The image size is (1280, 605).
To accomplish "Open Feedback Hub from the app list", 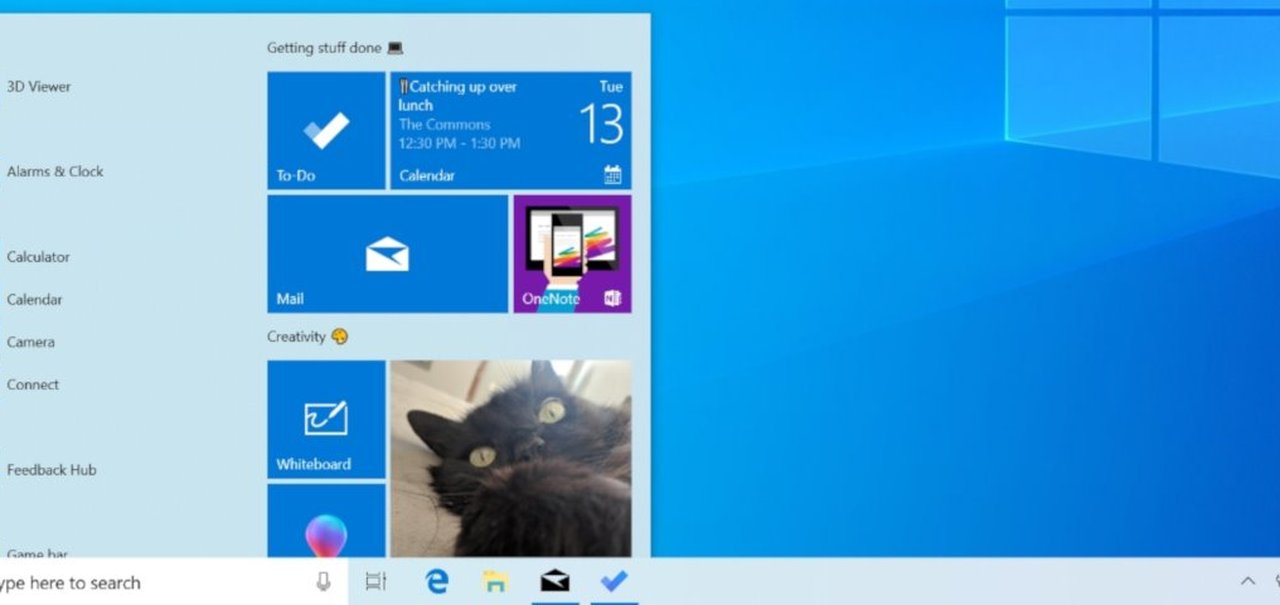I will (x=51, y=470).
